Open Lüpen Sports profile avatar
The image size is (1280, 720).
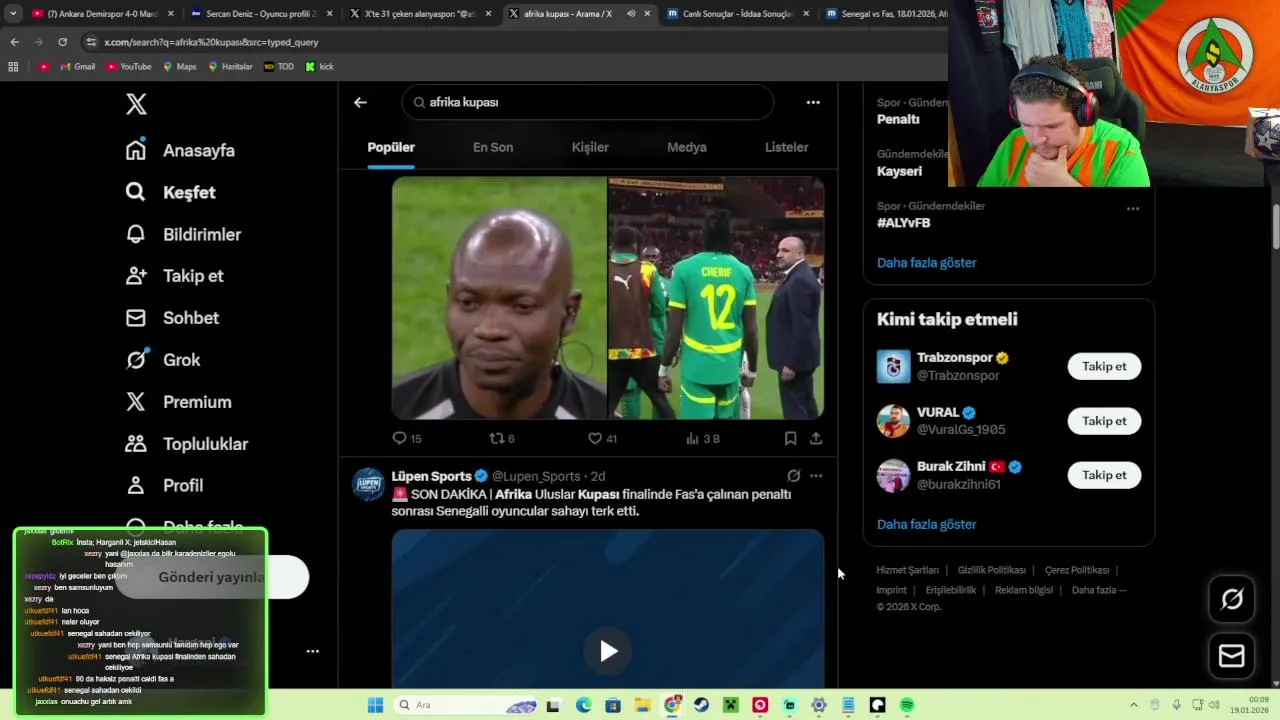[368, 484]
